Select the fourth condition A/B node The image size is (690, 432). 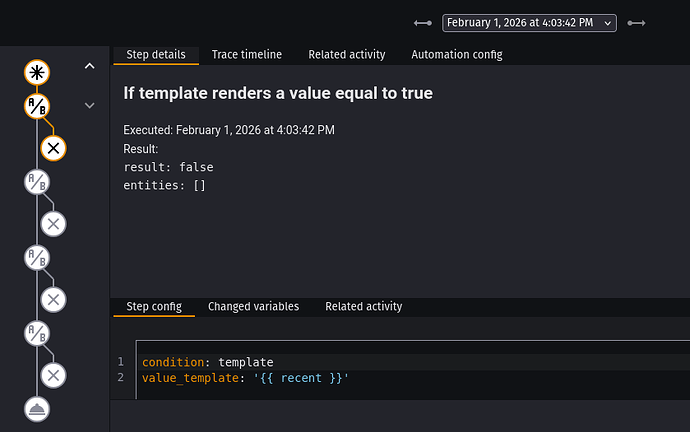tap(38, 333)
